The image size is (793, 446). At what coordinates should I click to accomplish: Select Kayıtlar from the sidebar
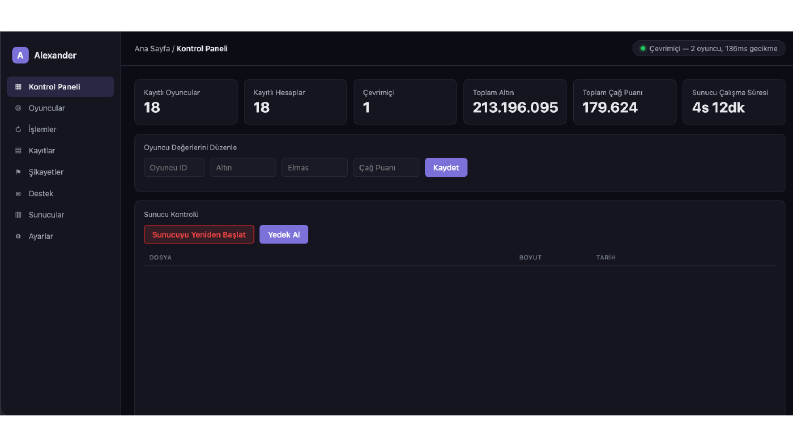click(60, 151)
